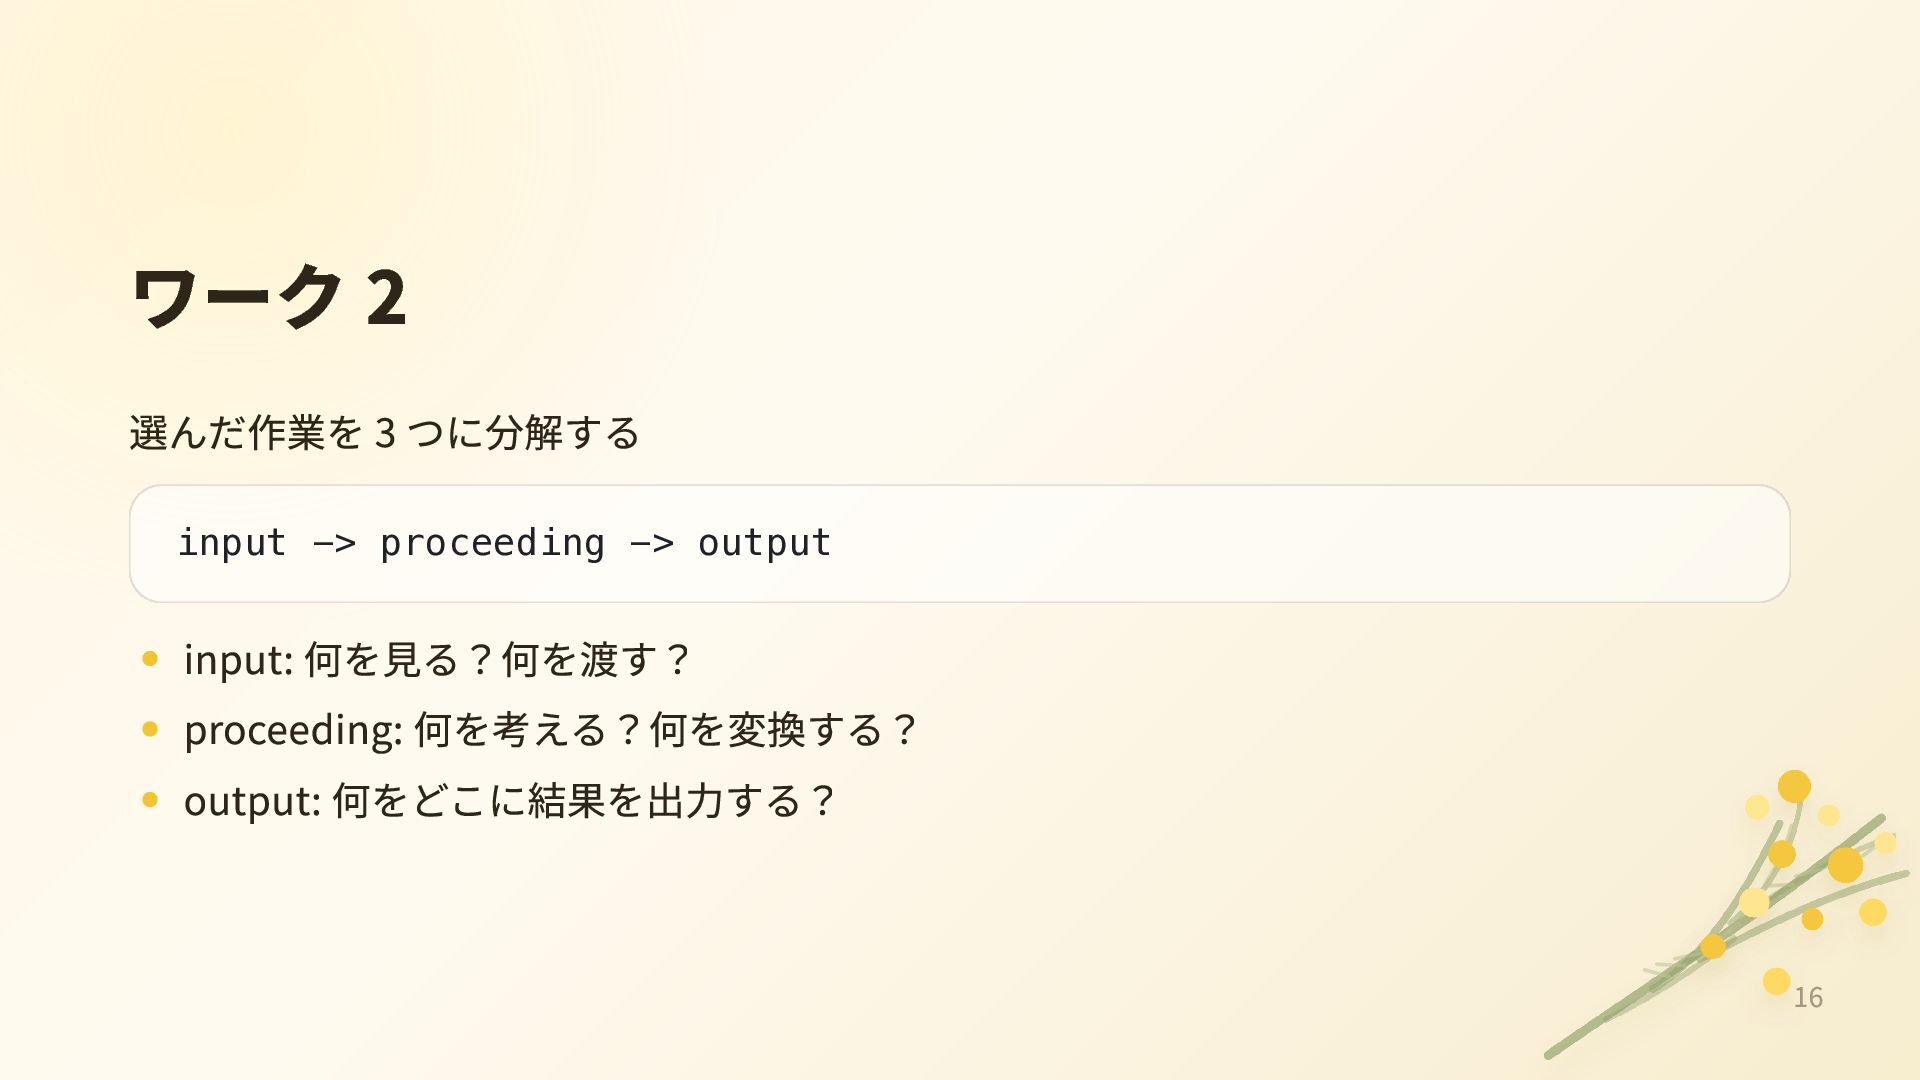
Task: Click the digit 2 in the title
Action: [386, 298]
